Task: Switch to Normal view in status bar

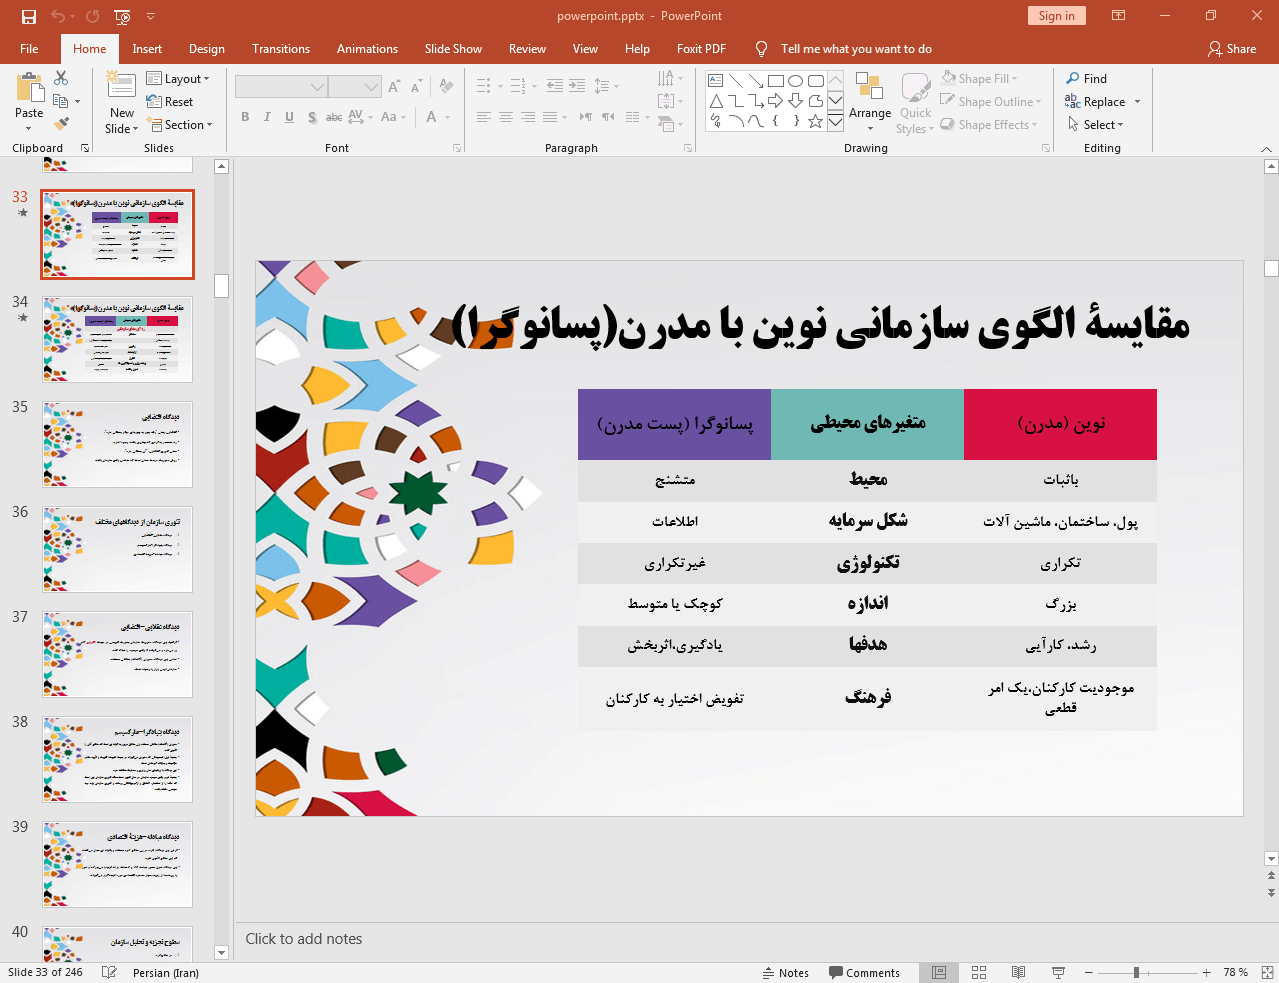Action: (939, 972)
